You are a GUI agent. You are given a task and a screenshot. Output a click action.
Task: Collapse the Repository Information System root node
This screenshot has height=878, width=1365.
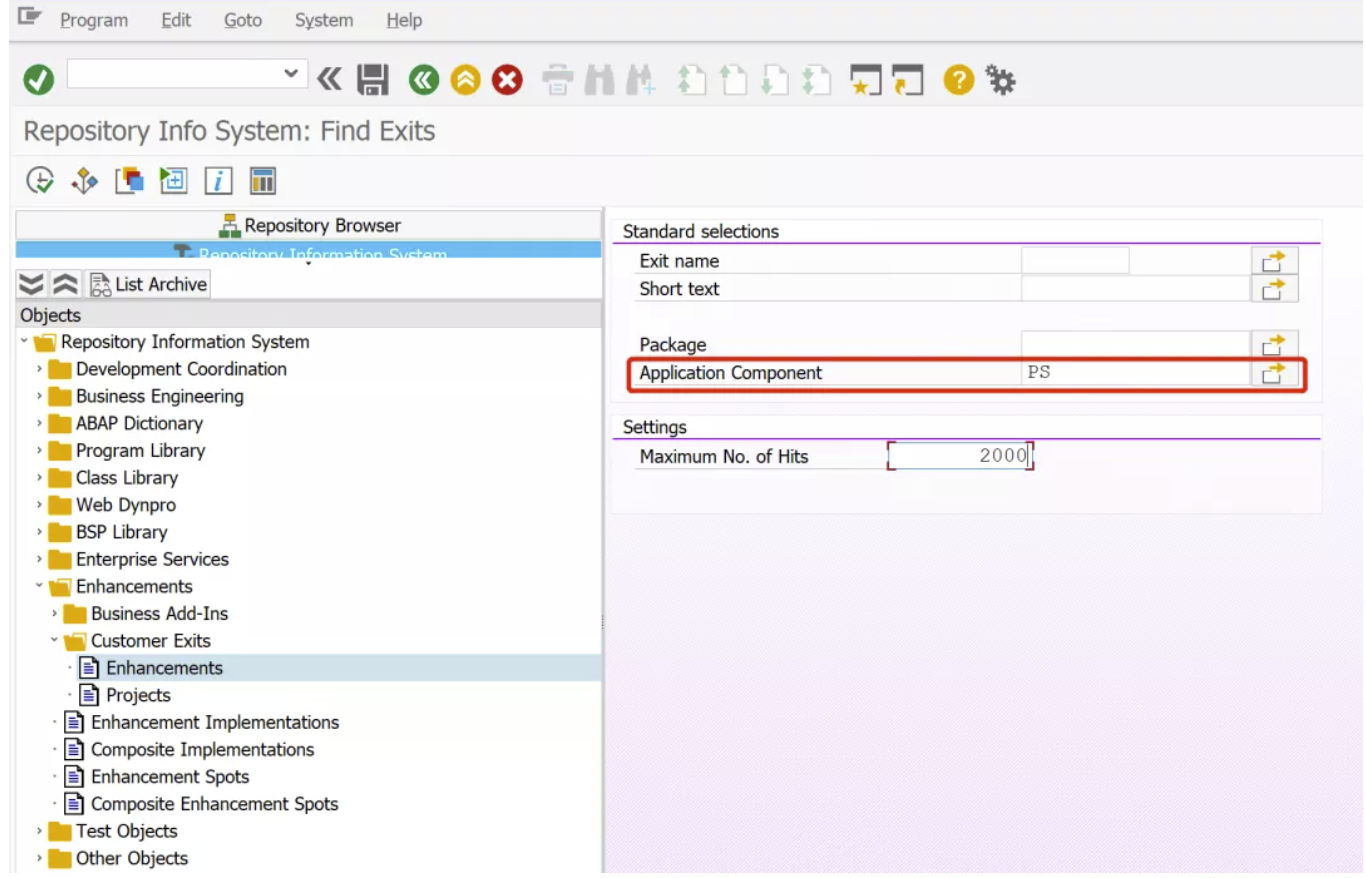pos(24,342)
